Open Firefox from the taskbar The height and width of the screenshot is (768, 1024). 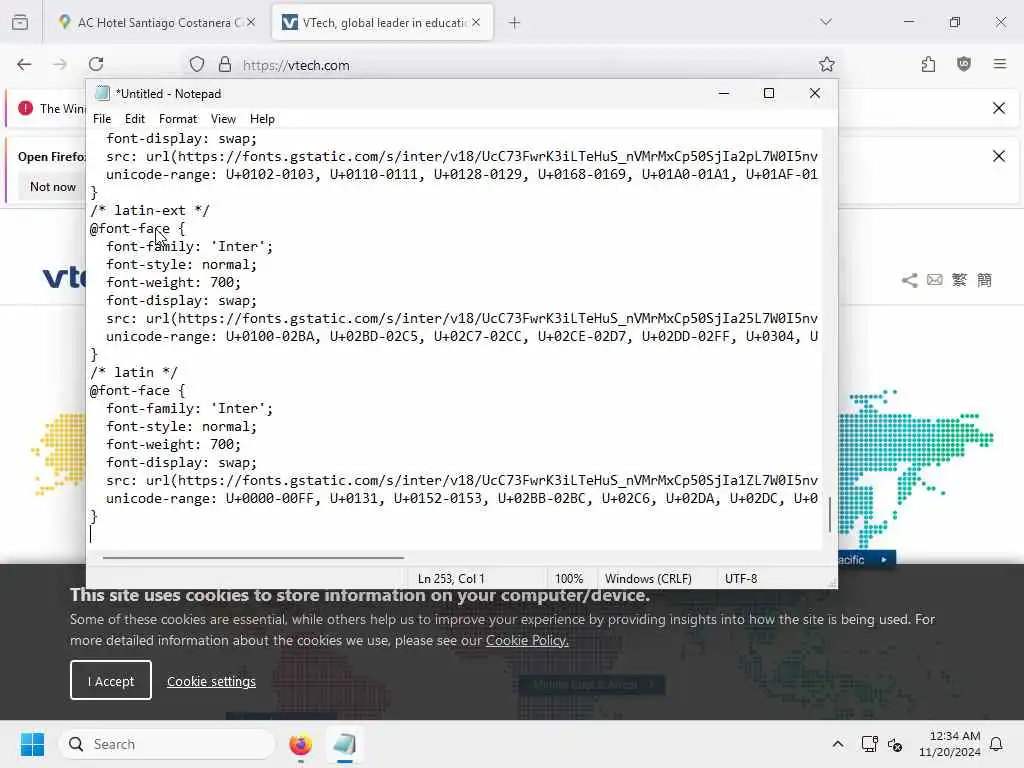tap(300, 744)
